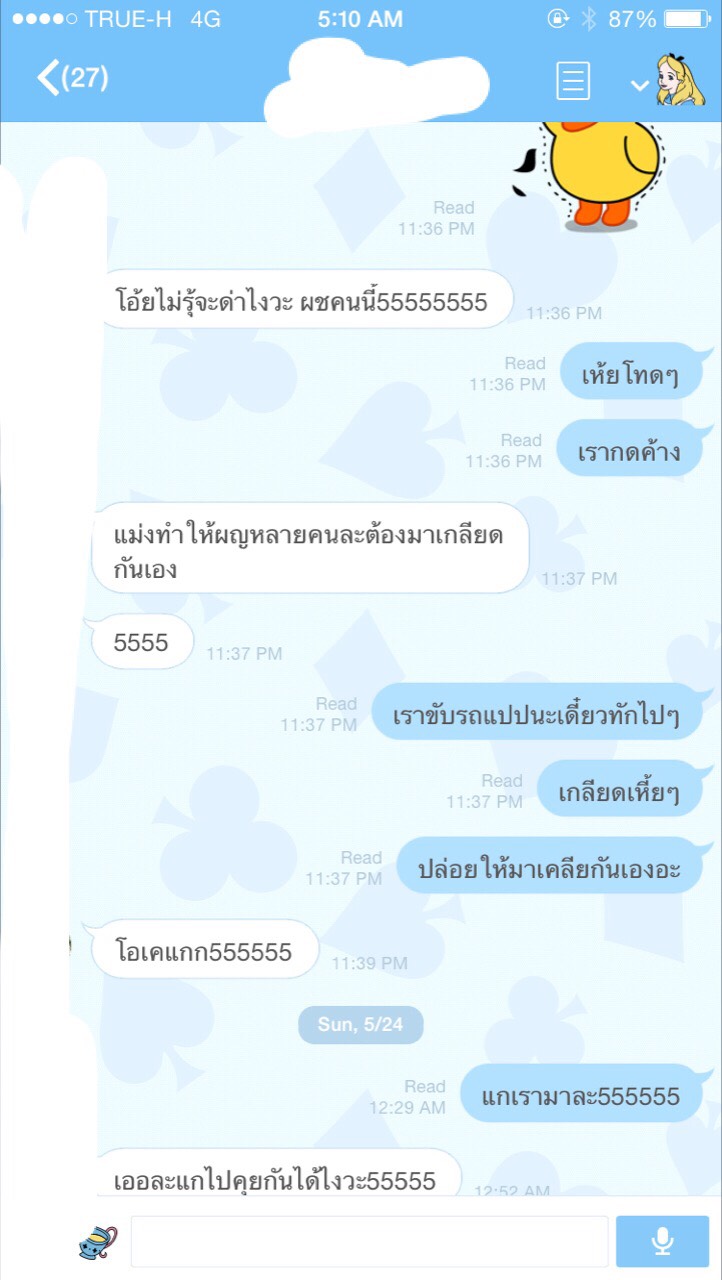Viewport: 722px width, 1280px height.
Task: Tap the battery indicator in status bar
Action: coord(685,19)
